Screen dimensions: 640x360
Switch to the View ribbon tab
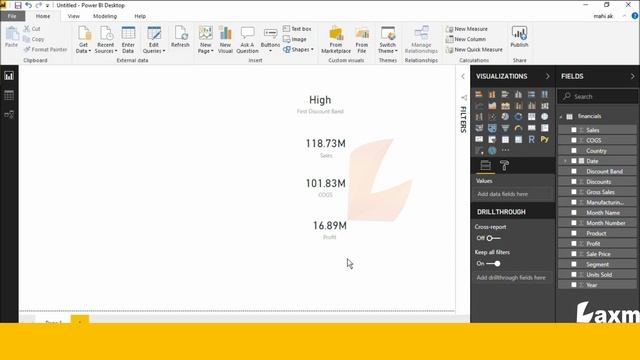(x=73, y=16)
